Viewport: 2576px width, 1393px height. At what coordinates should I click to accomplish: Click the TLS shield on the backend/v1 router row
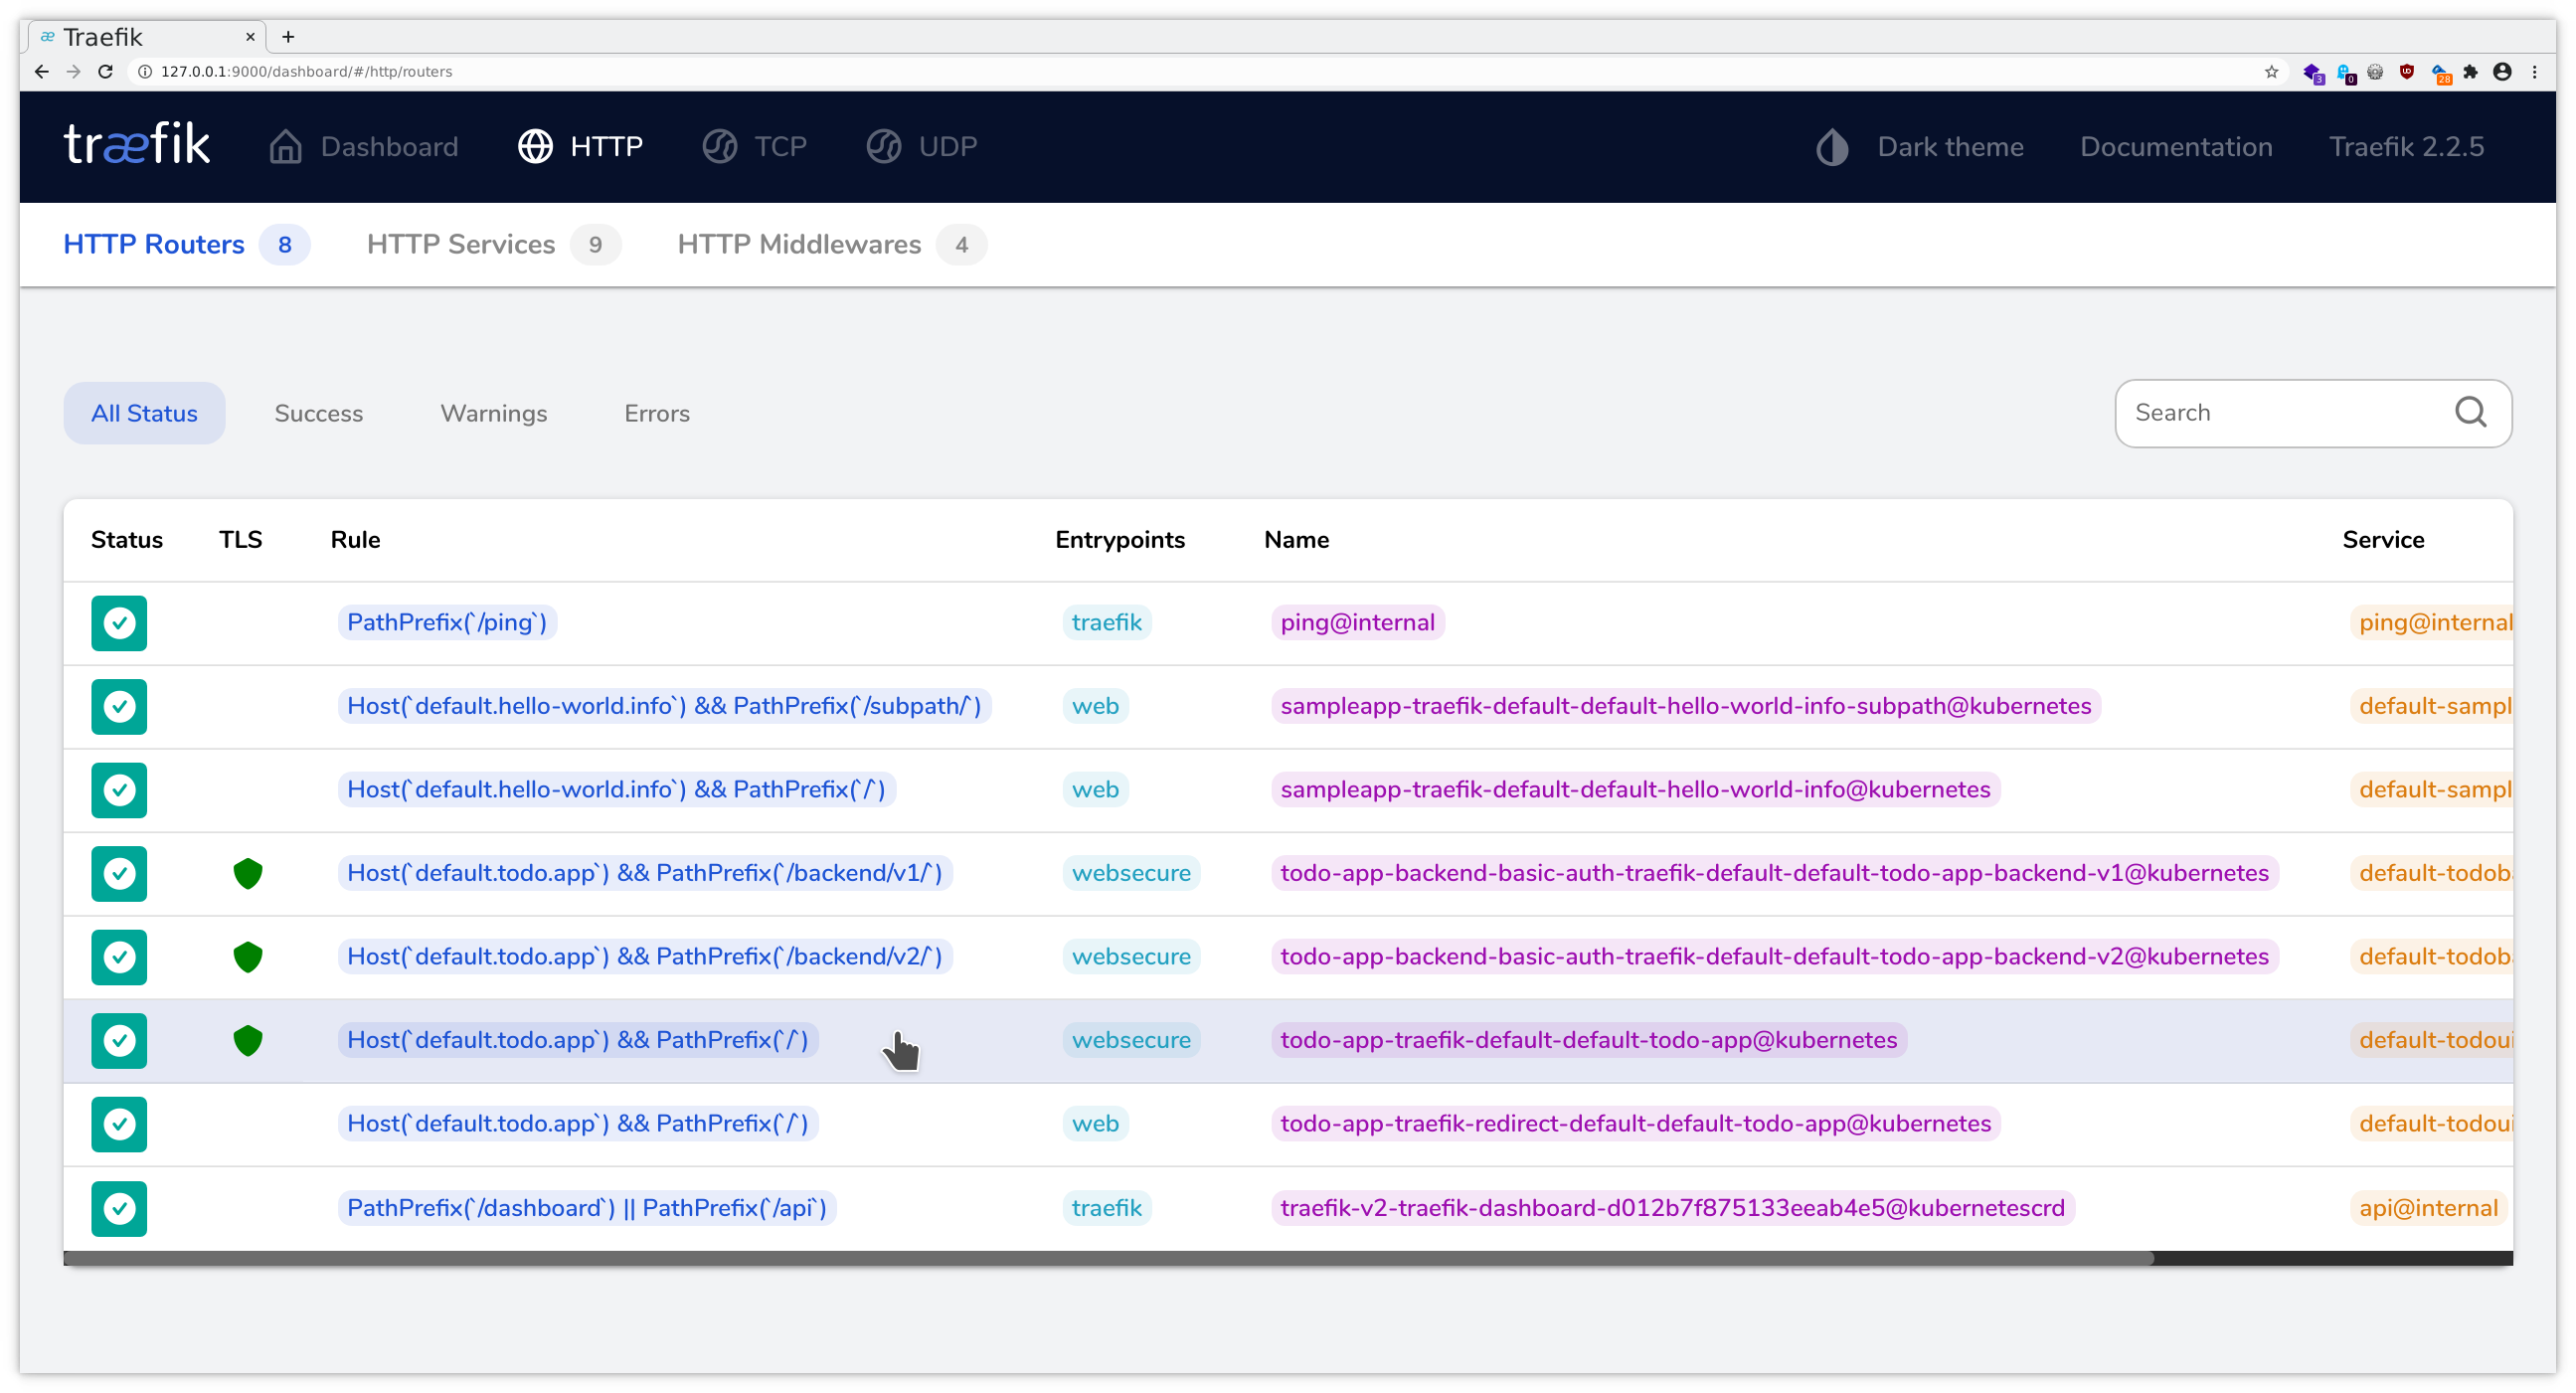coord(248,873)
